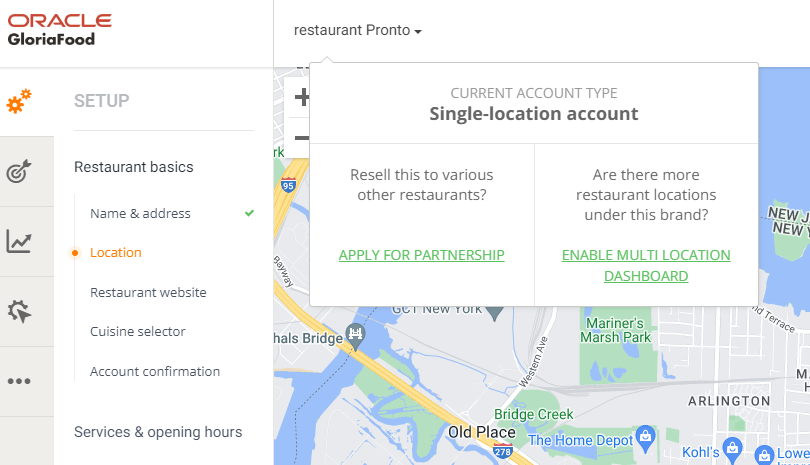The height and width of the screenshot is (465, 810).
Task: Open the three-dots more icon in sidebar
Action: (x=19, y=381)
